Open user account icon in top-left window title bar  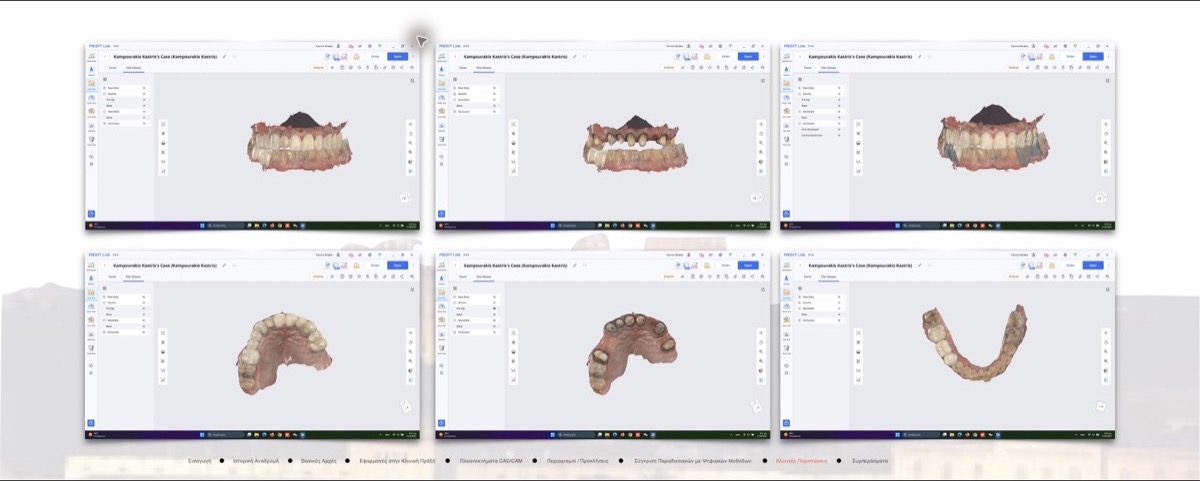point(338,46)
